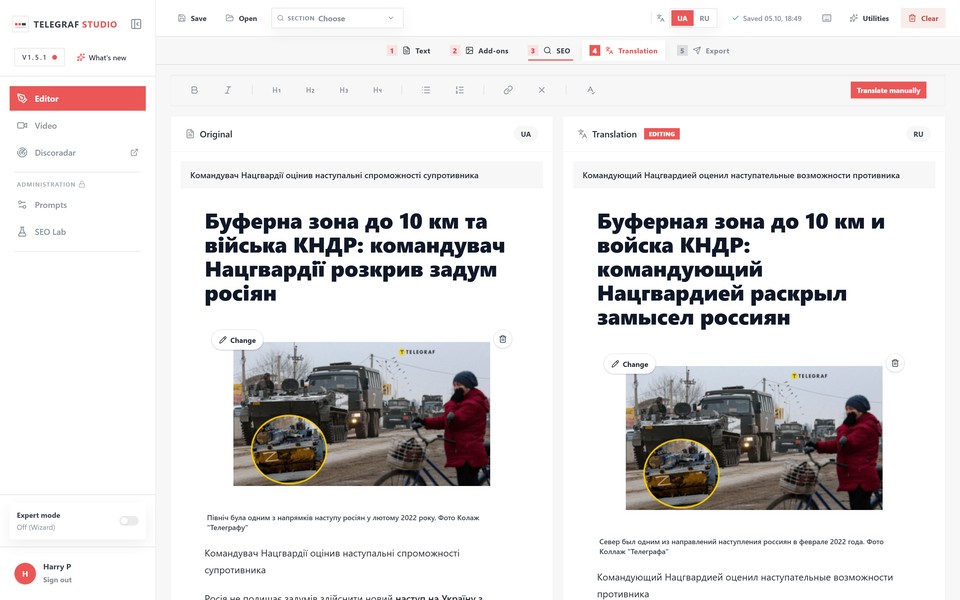Click version V1.5.1 badge
This screenshot has height=600, width=960.
(x=39, y=57)
